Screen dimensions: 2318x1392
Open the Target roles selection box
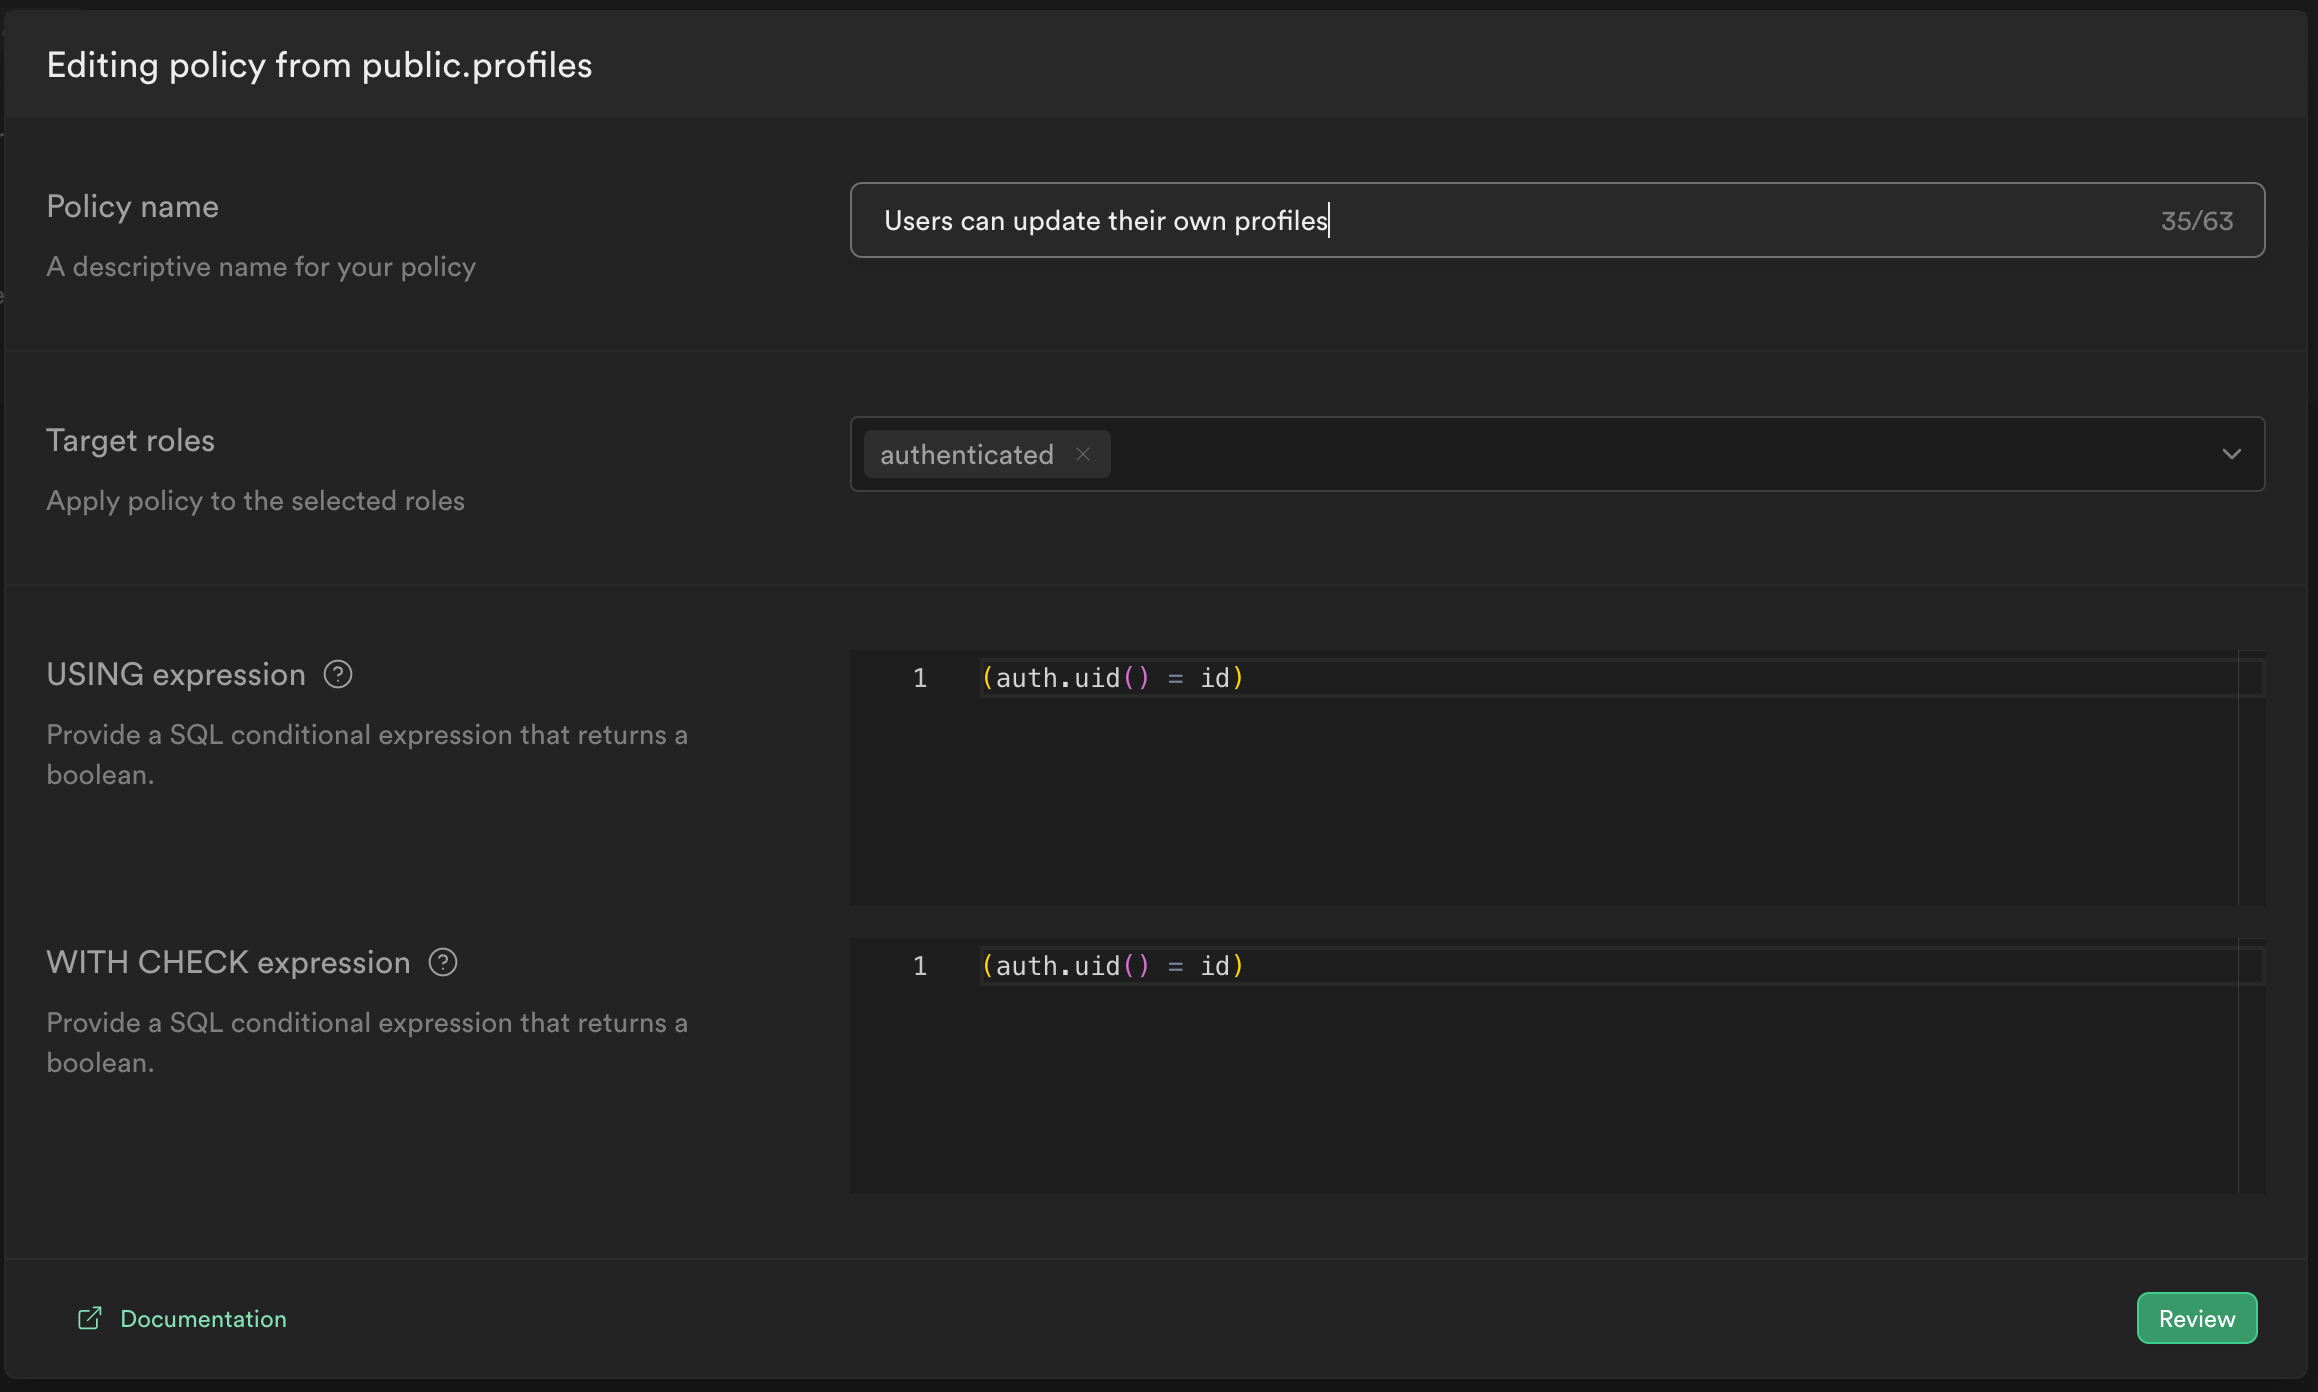coord(1650,454)
